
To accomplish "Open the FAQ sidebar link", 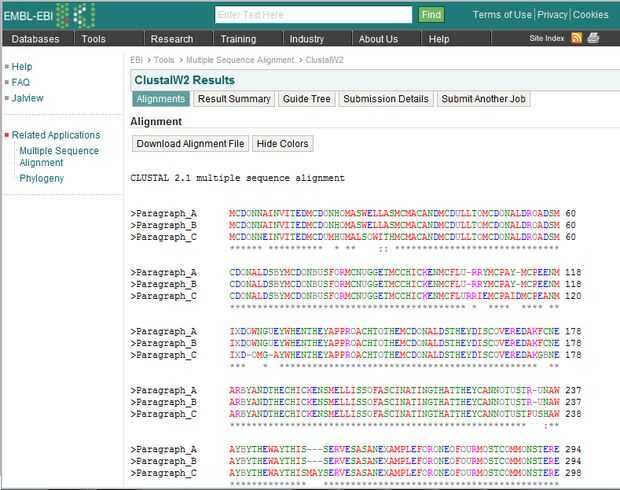I will click(x=21, y=82).
